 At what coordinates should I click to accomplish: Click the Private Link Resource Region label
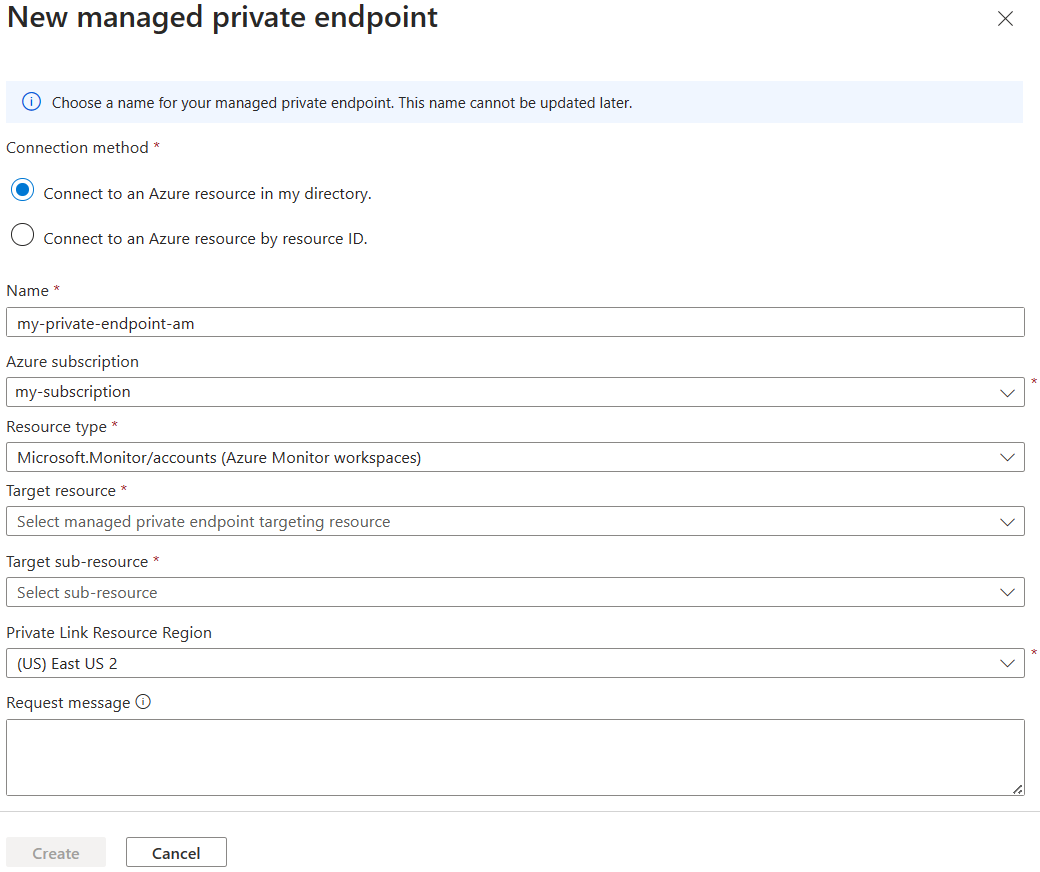pos(109,632)
